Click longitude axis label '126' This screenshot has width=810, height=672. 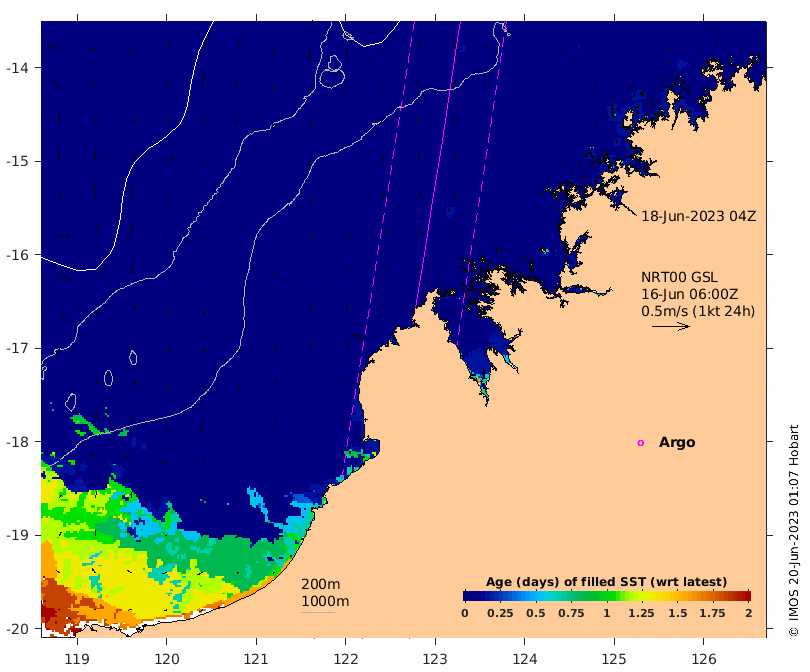point(704,659)
